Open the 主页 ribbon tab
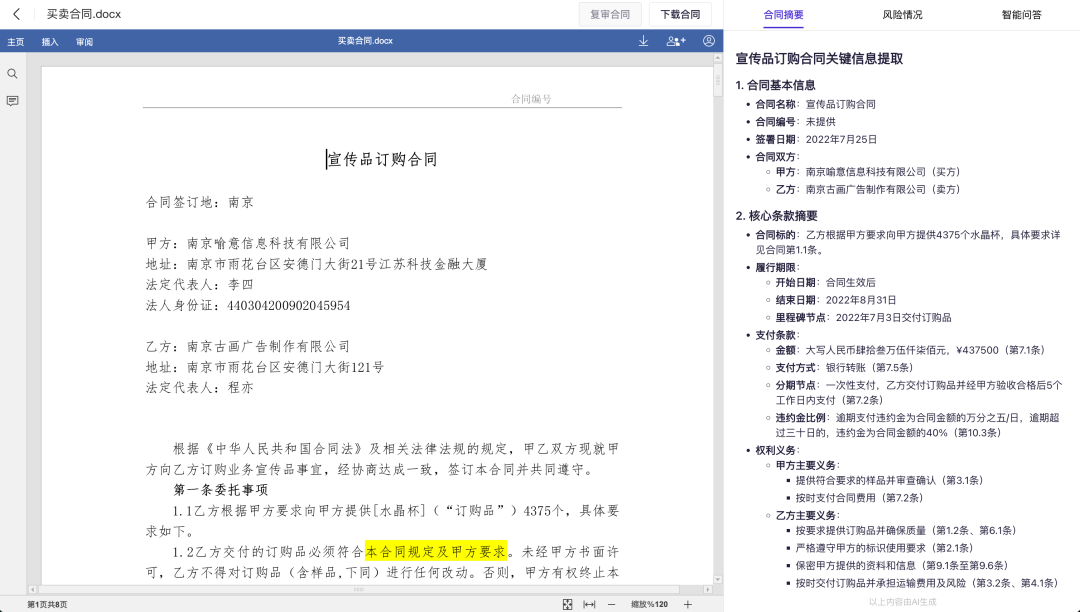The height and width of the screenshot is (612, 1080). pos(16,41)
